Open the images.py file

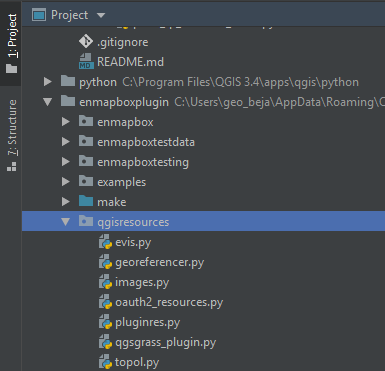click(142, 282)
